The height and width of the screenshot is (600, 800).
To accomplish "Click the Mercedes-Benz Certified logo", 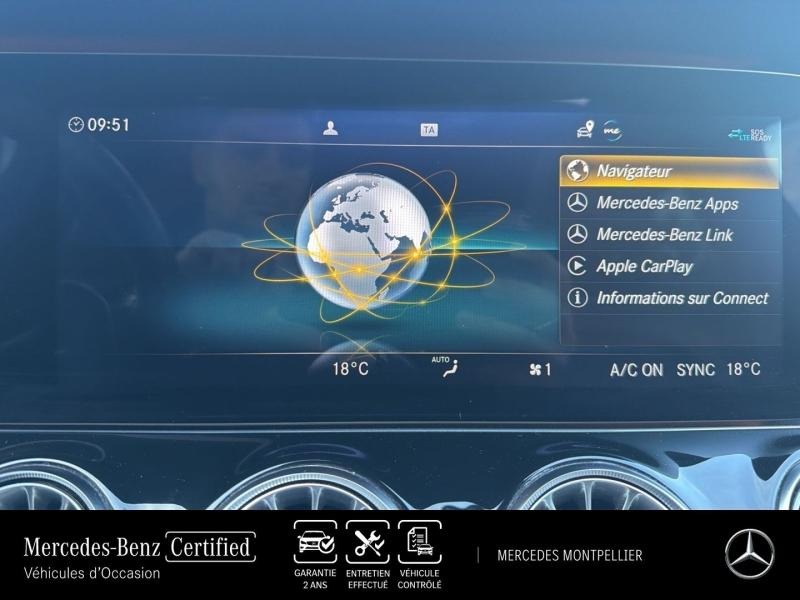I will tap(140, 547).
